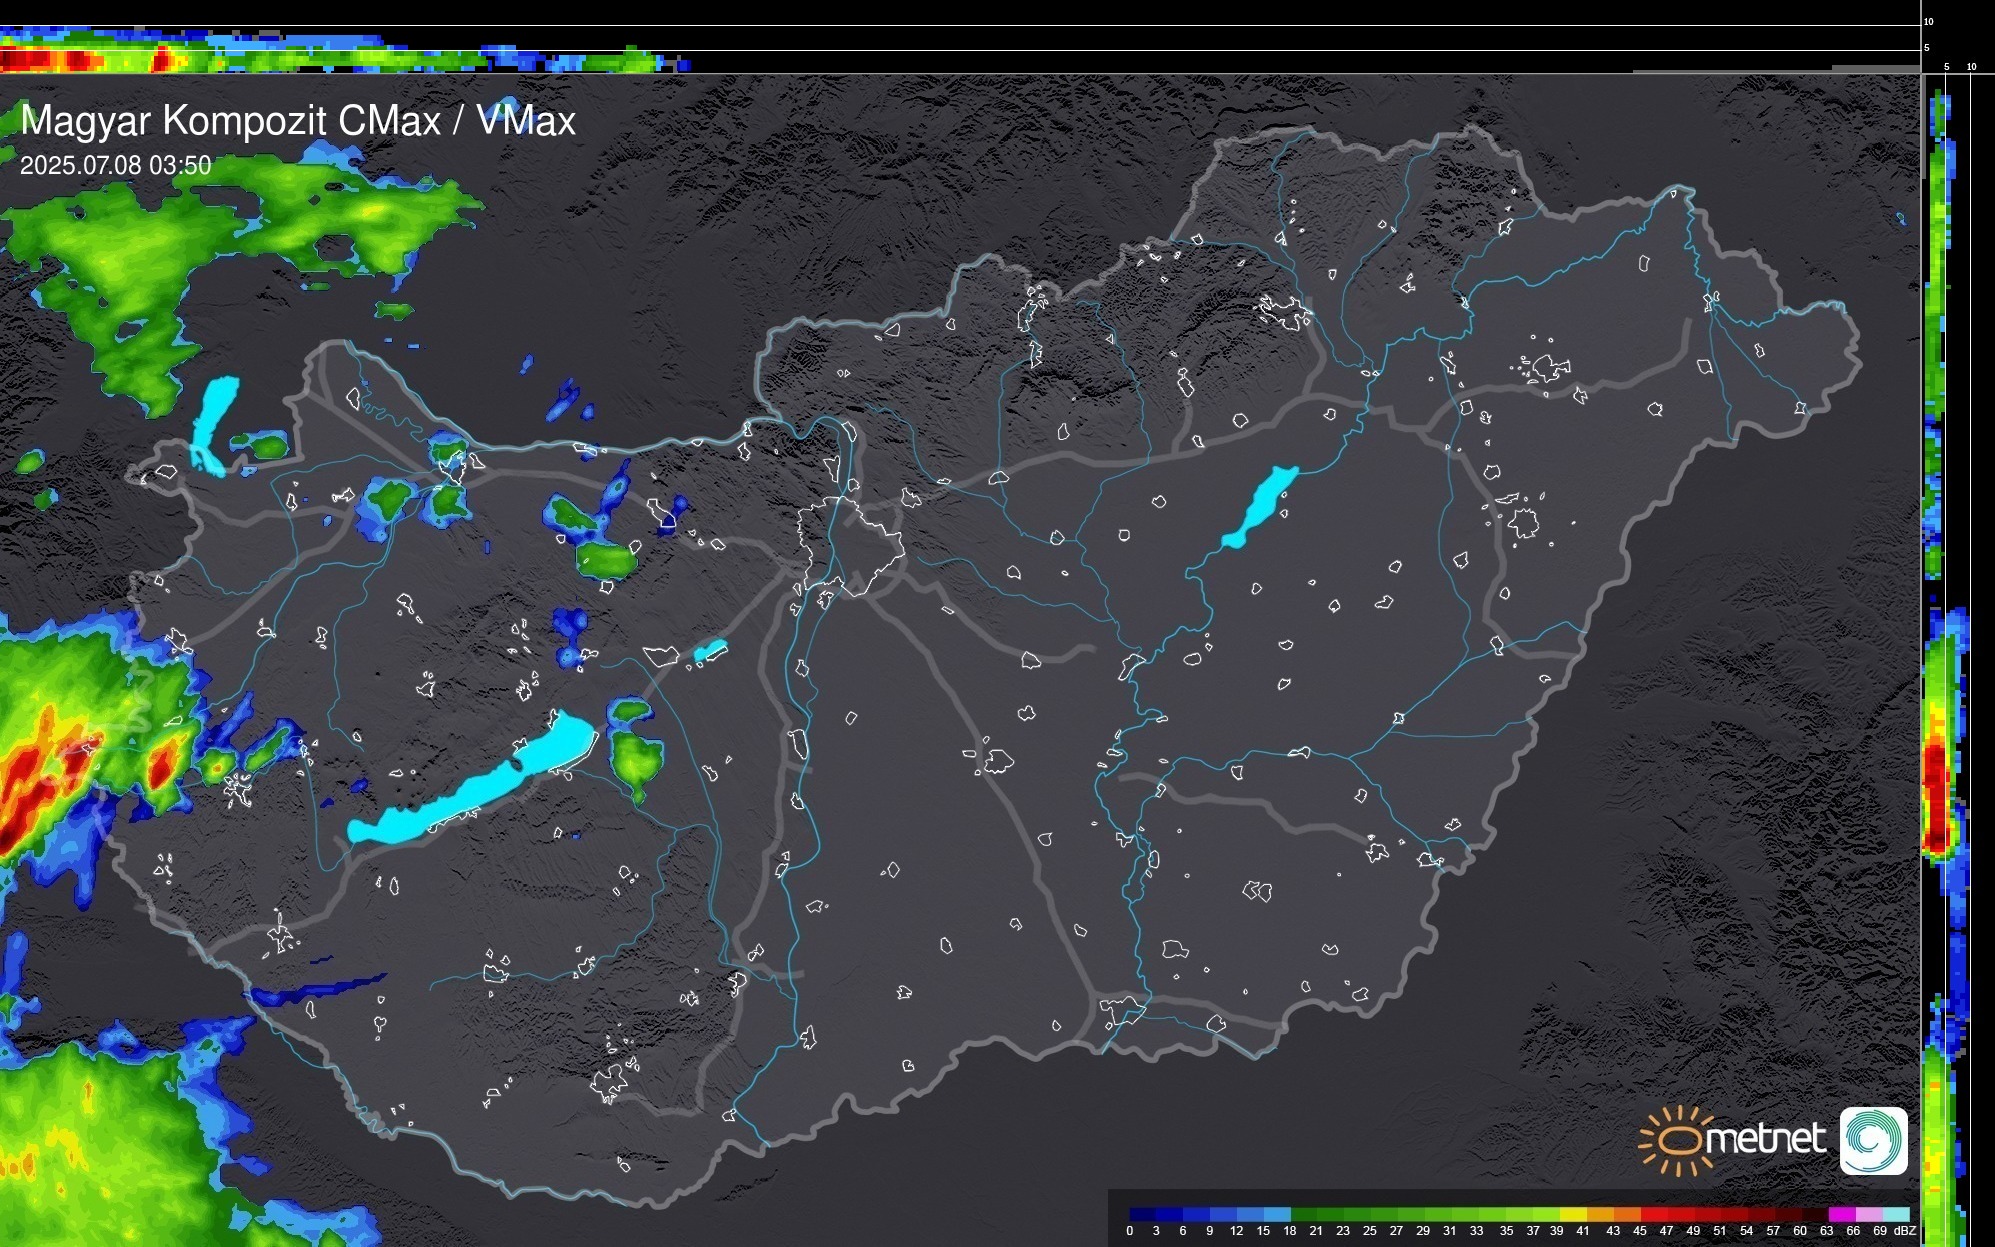Click the bright red 45 dBZ swatch
Viewport: 1995px width, 1247px height.
pyautogui.click(x=1652, y=1214)
